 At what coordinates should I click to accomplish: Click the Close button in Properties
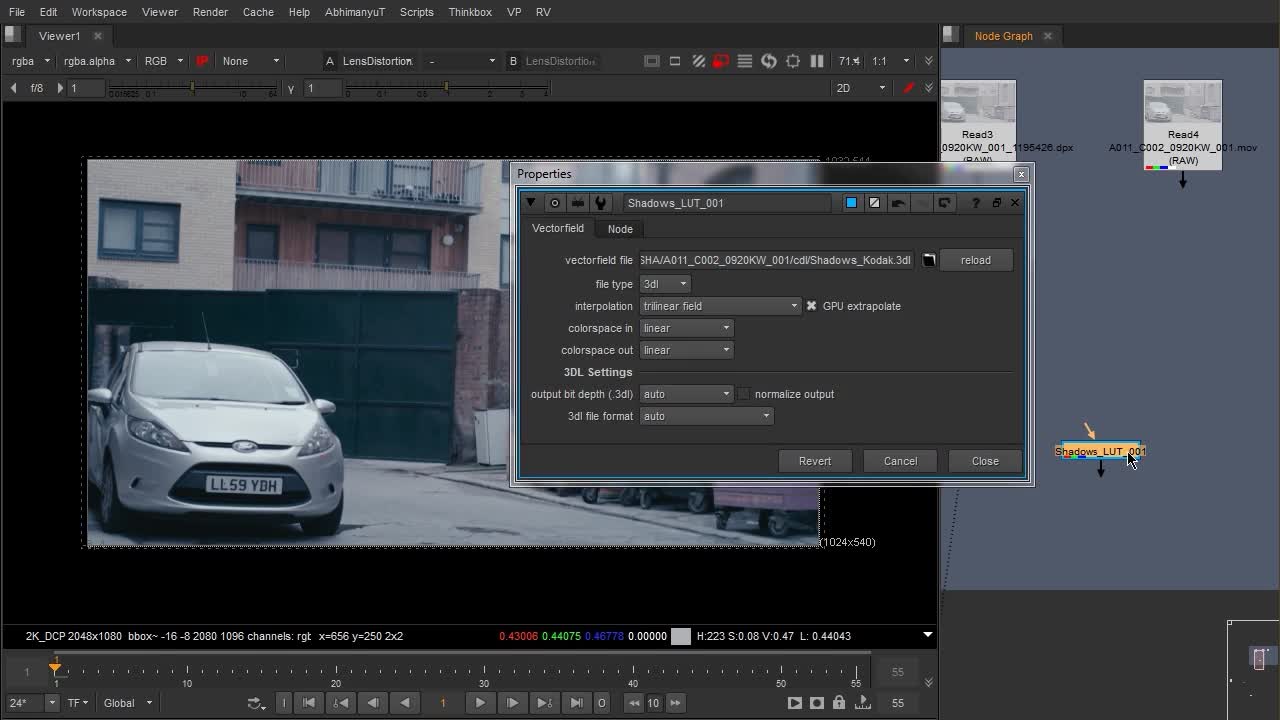click(985, 461)
